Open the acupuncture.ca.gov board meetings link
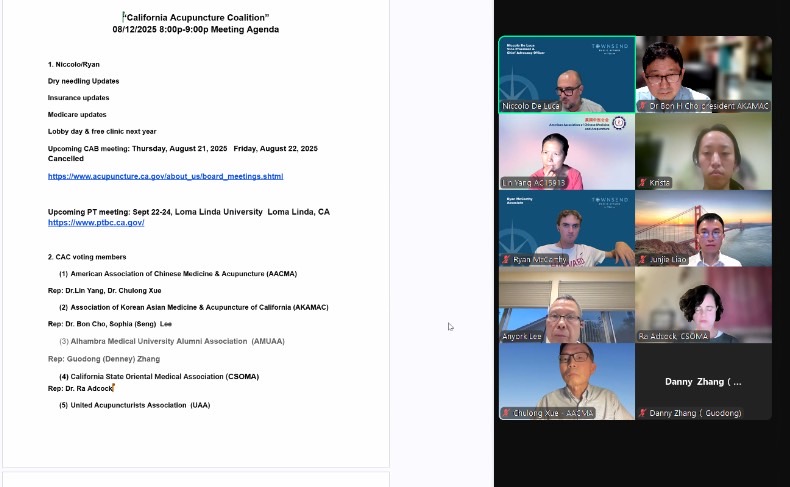790x487 pixels. click(165, 176)
